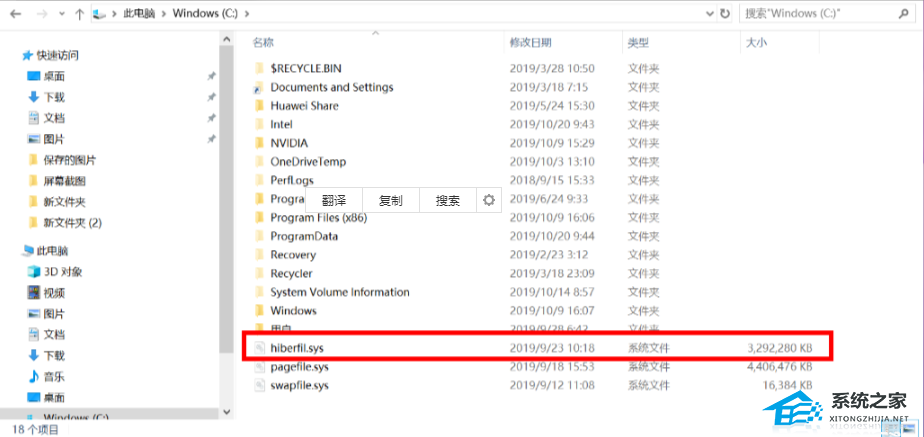Go forward with the forward arrow
The height and width of the screenshot is (437, 924).
click(42, 14)
